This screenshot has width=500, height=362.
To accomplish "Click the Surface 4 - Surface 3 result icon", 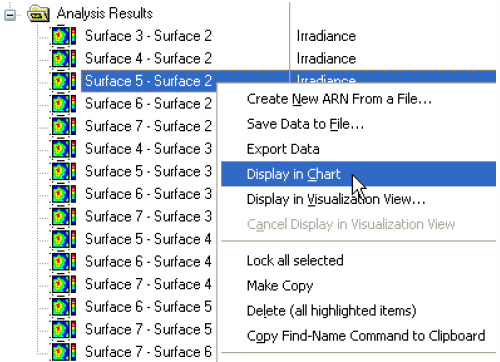I will click(x=64, y=149).
